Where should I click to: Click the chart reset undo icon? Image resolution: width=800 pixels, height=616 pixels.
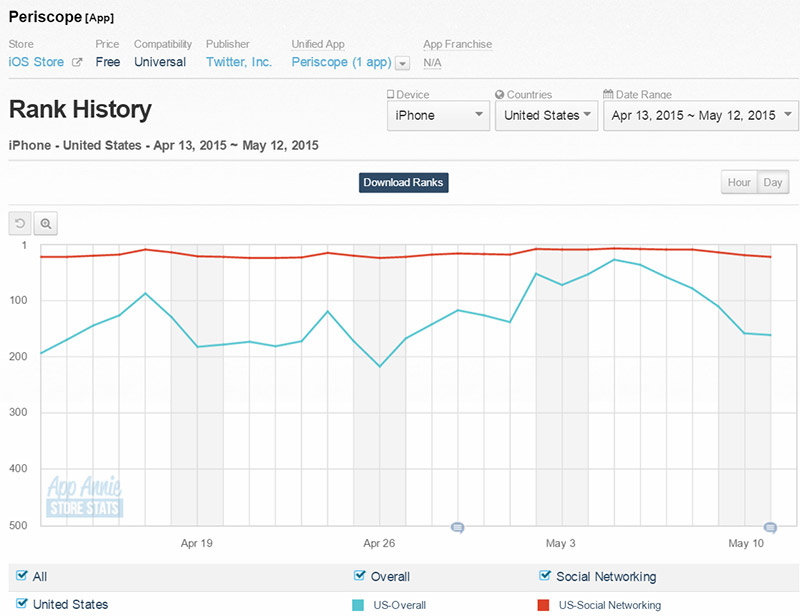[x=20, y=224]
